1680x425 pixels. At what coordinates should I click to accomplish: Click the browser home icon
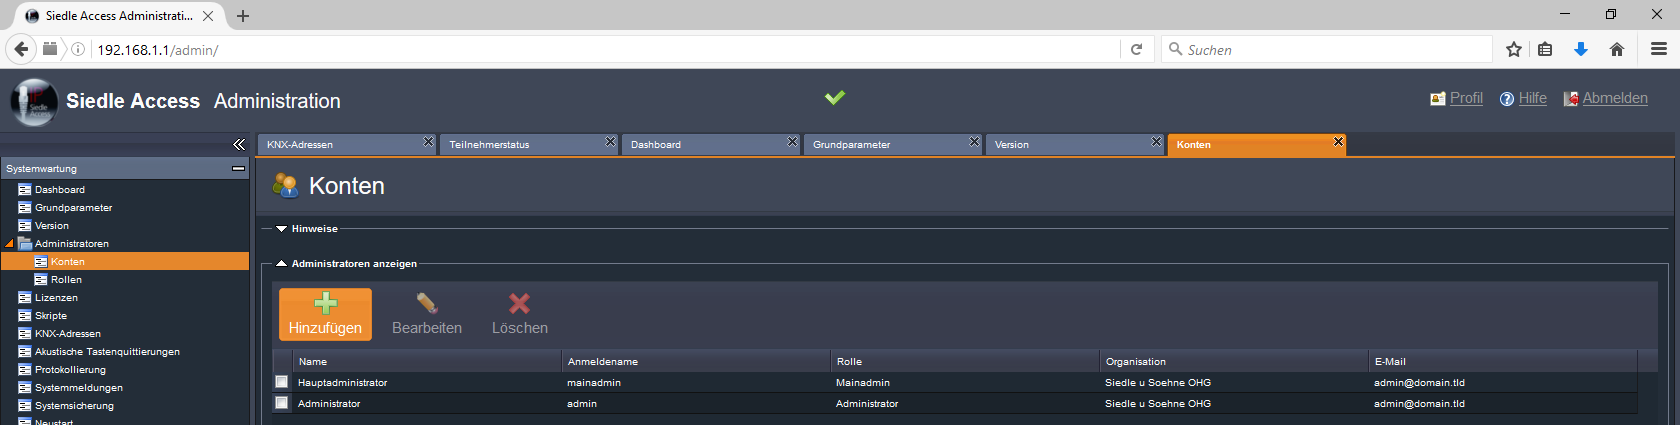(x=1617, y=49)
